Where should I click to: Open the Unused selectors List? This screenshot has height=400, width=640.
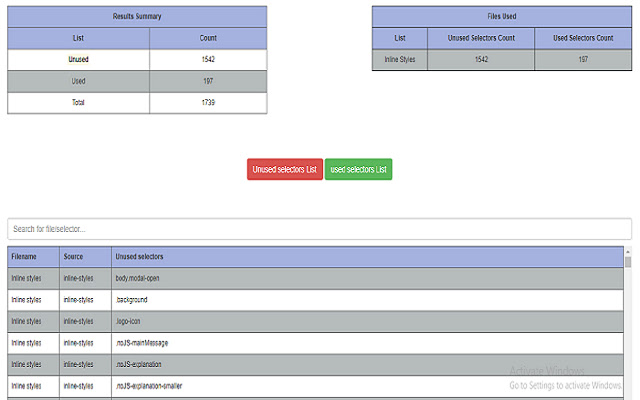click(x=284, y=169)
